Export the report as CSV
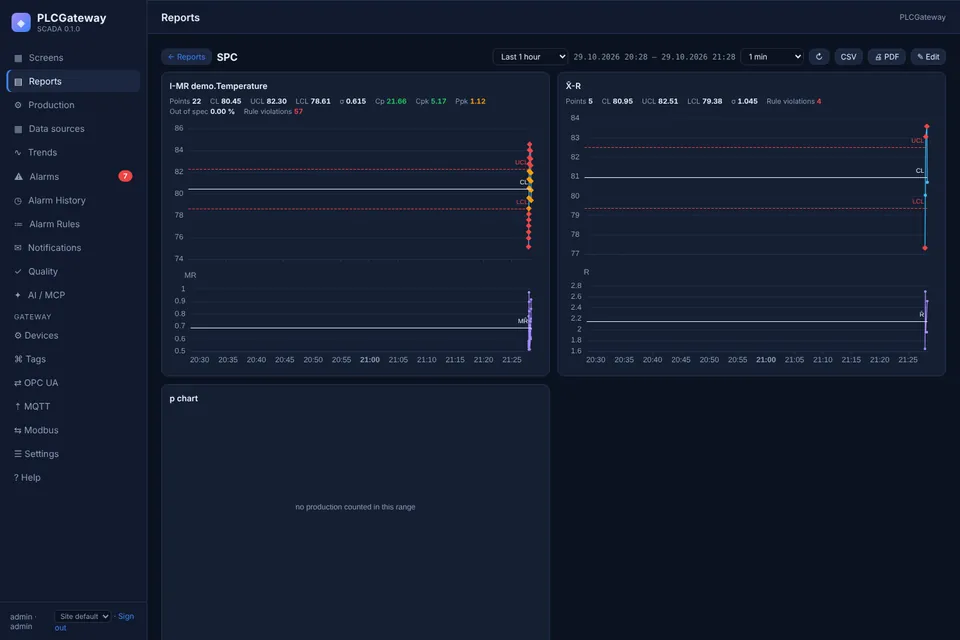 point(848,57)
